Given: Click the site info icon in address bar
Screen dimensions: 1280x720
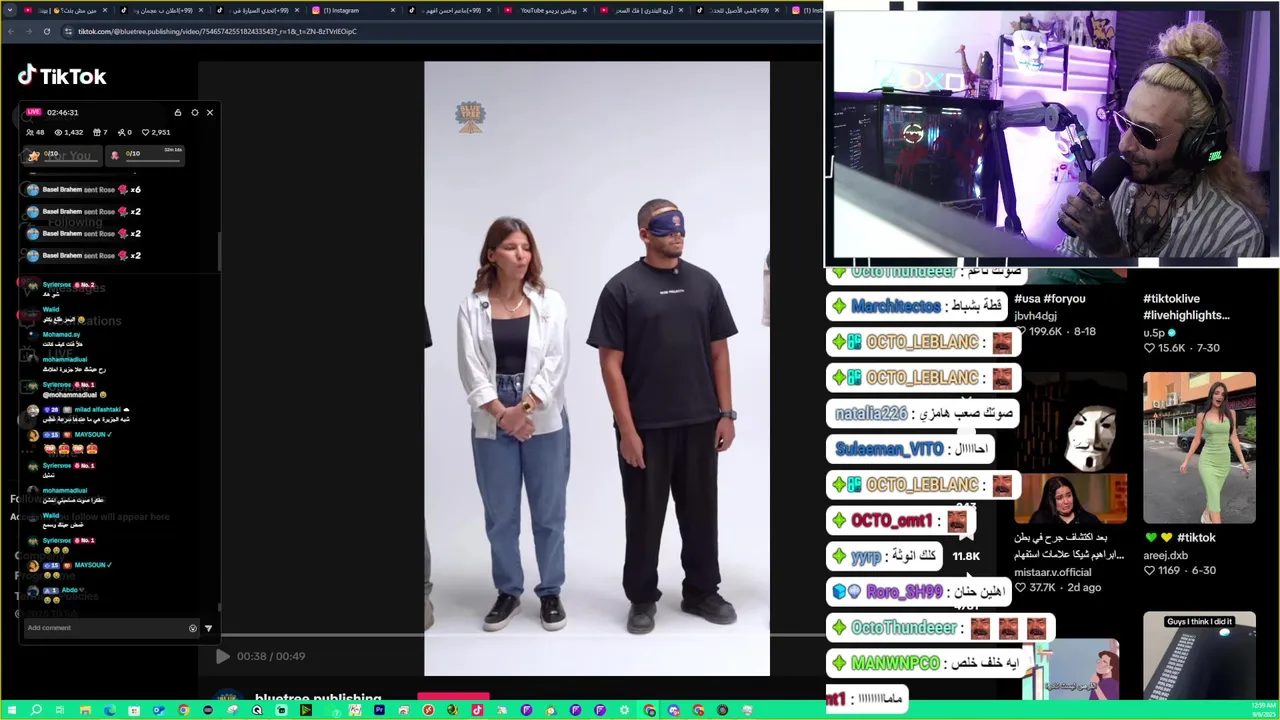Looking at the screenshot, I should (68, 31).
